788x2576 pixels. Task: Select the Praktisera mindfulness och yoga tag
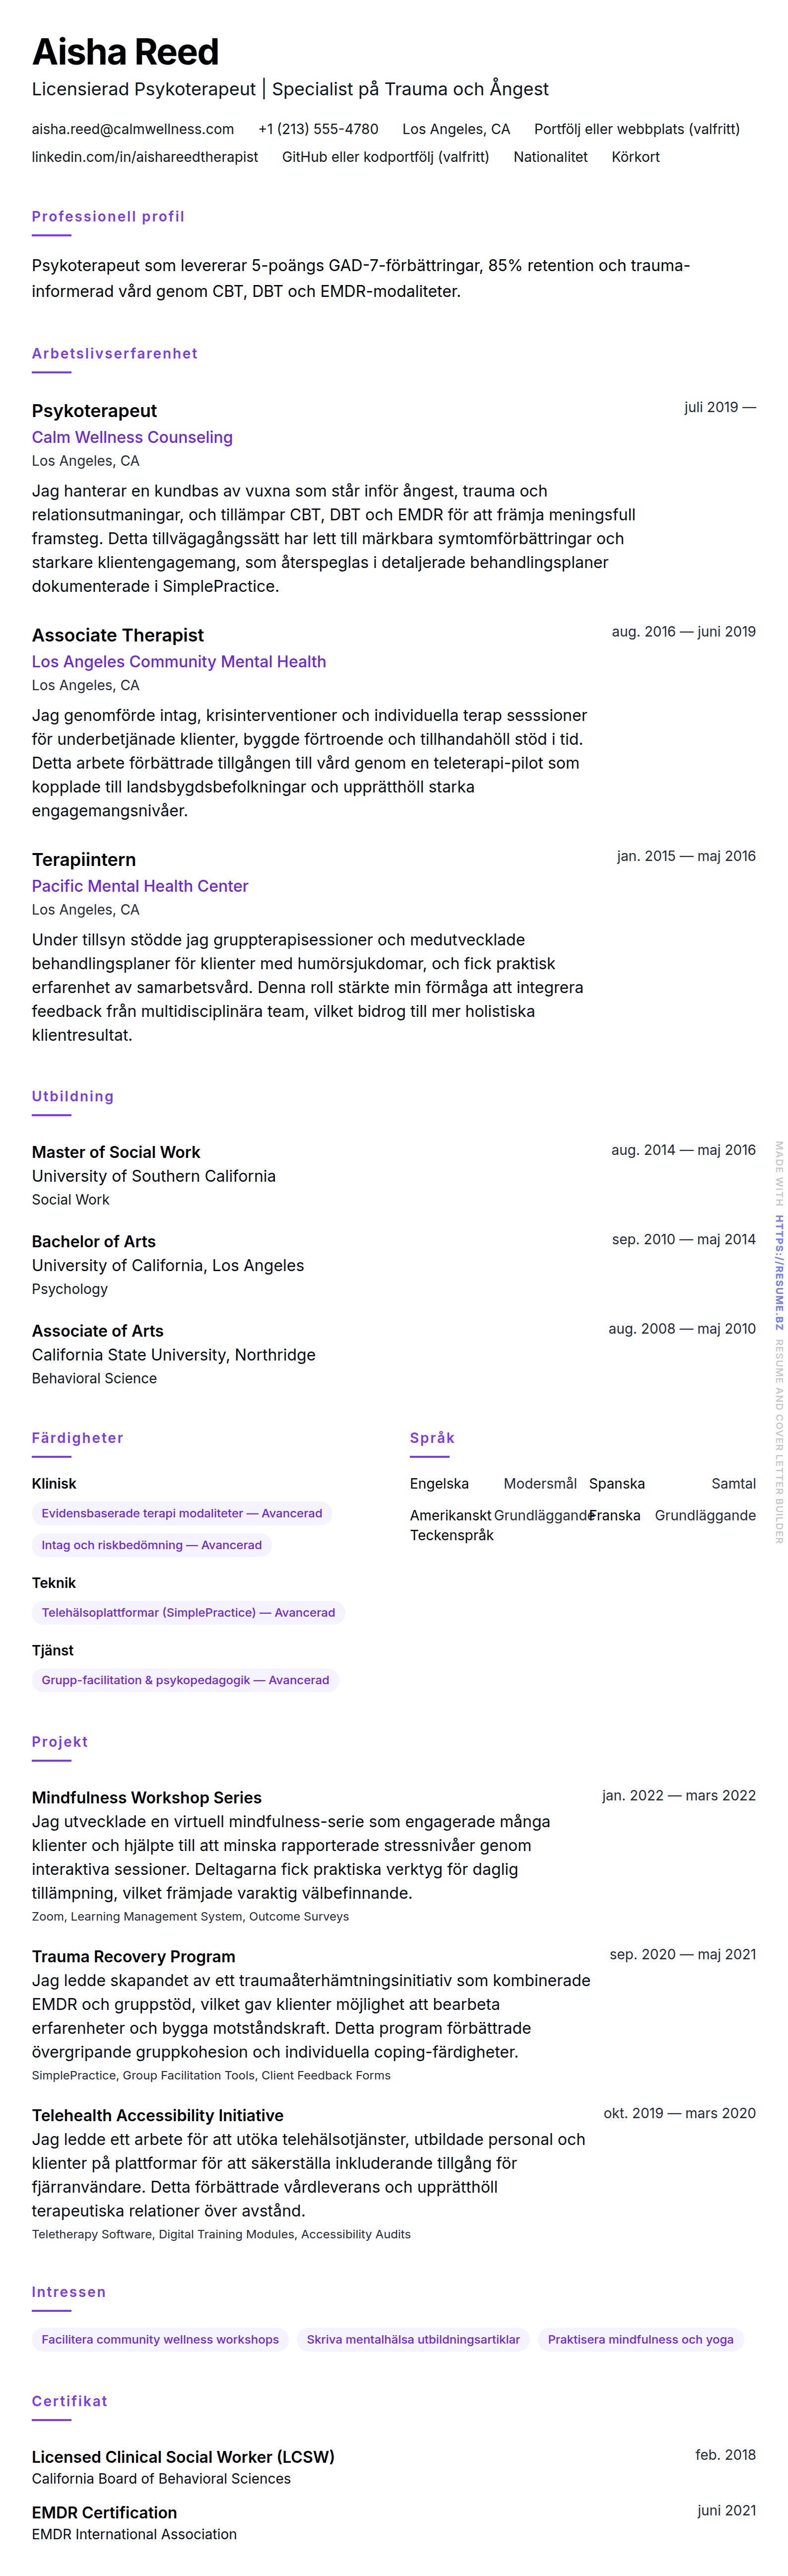tap(640, 2339)
